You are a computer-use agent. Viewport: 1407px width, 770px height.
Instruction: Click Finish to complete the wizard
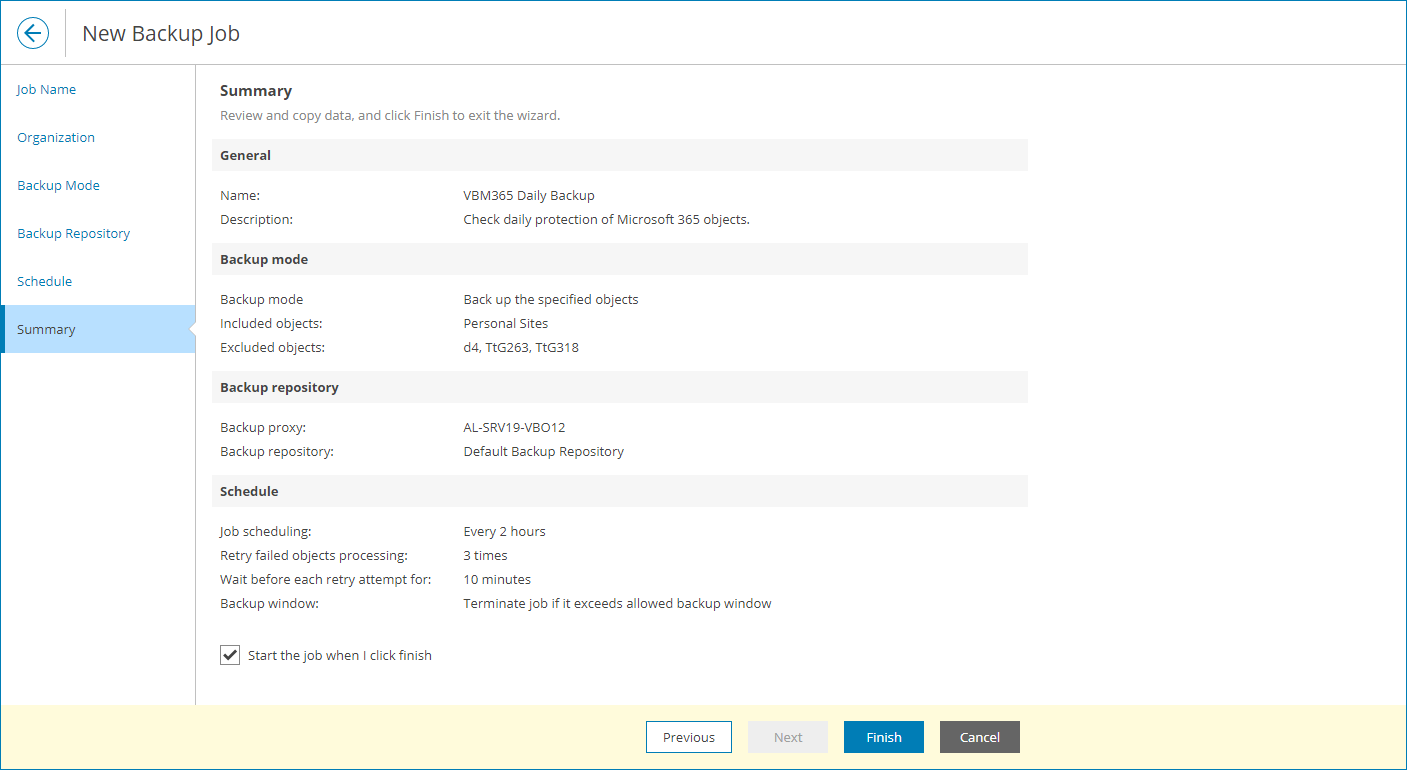(883, 737)
